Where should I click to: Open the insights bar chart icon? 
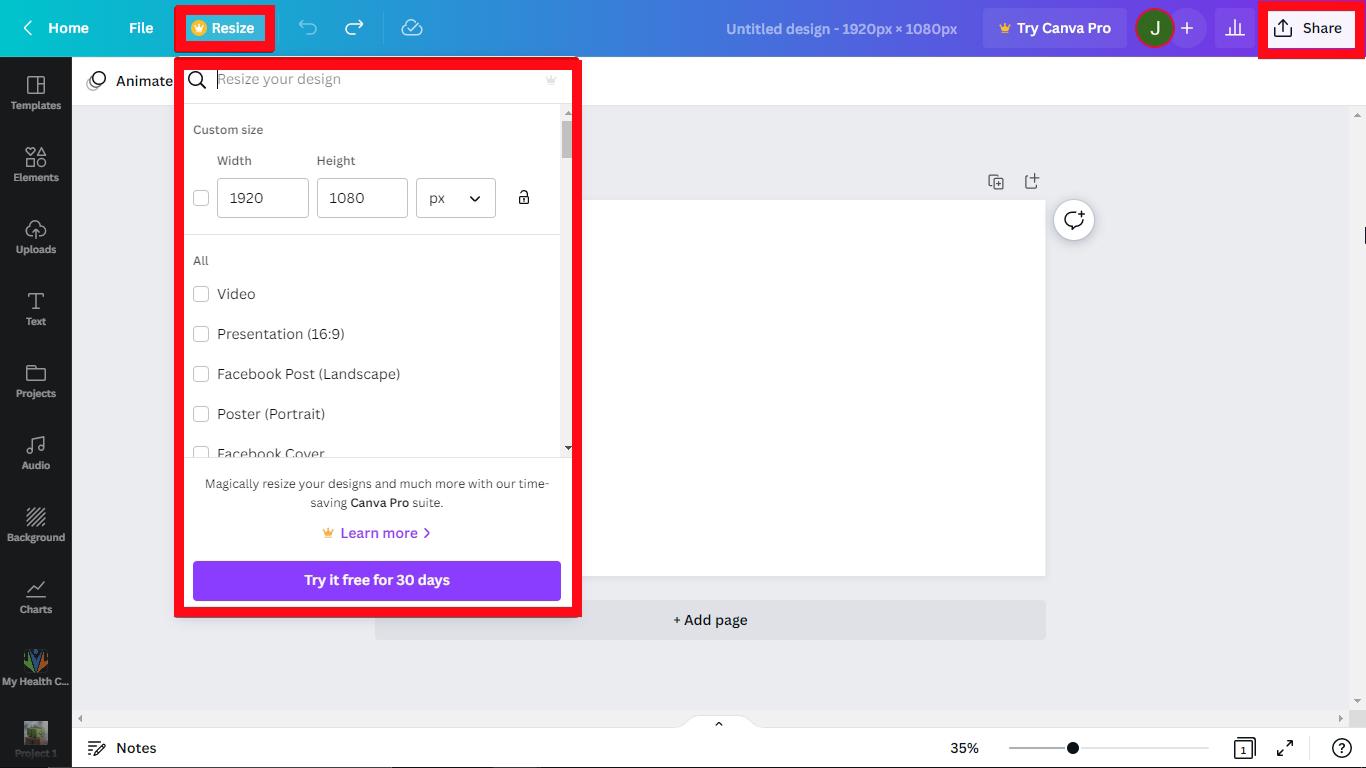[1235, 28]
